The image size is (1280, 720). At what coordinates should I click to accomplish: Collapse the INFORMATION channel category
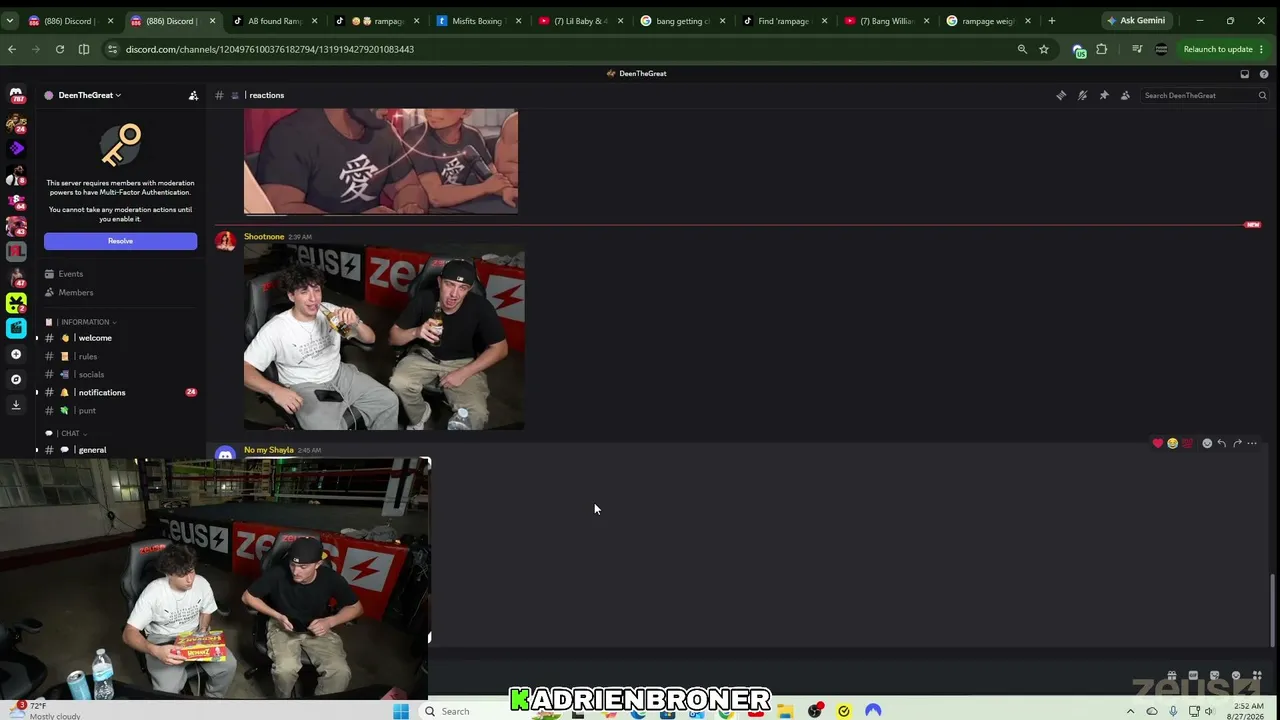87,322
